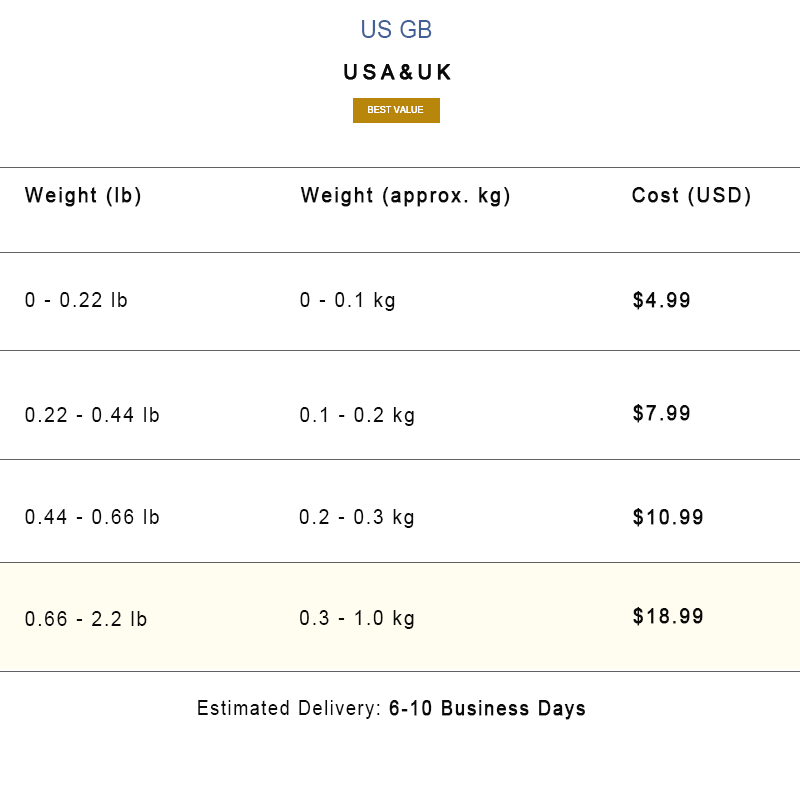Image resolution: width=800 pixels, height=800 pixels.
Task: Click the USA&UK heading
Action: click(398, 73)
